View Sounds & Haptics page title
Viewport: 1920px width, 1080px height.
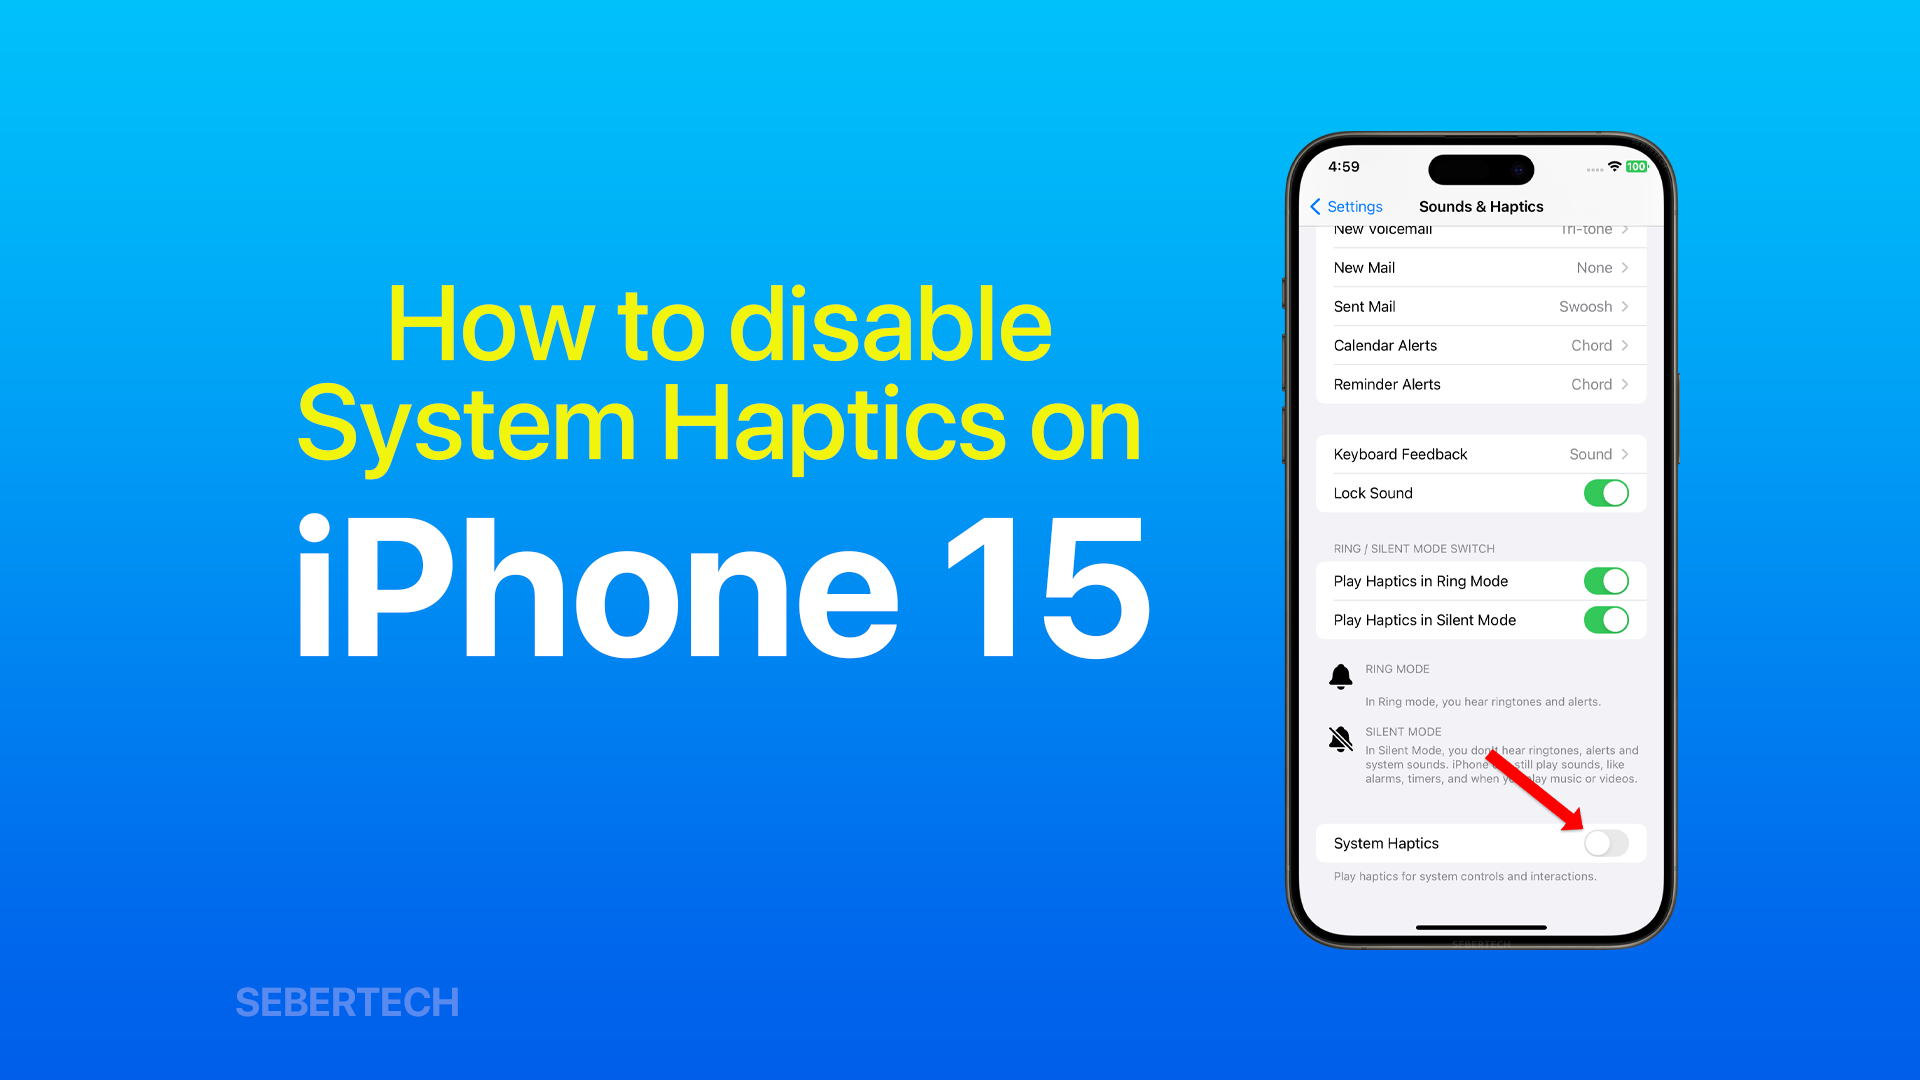pyautogui.click(x=1481, y=206)
